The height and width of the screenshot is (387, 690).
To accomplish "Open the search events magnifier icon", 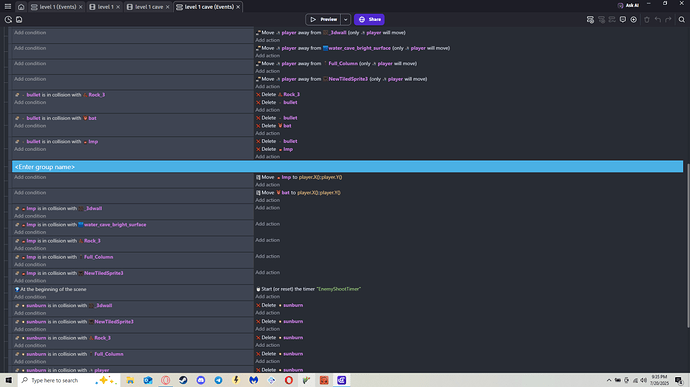I will click(x=681, y=19).
